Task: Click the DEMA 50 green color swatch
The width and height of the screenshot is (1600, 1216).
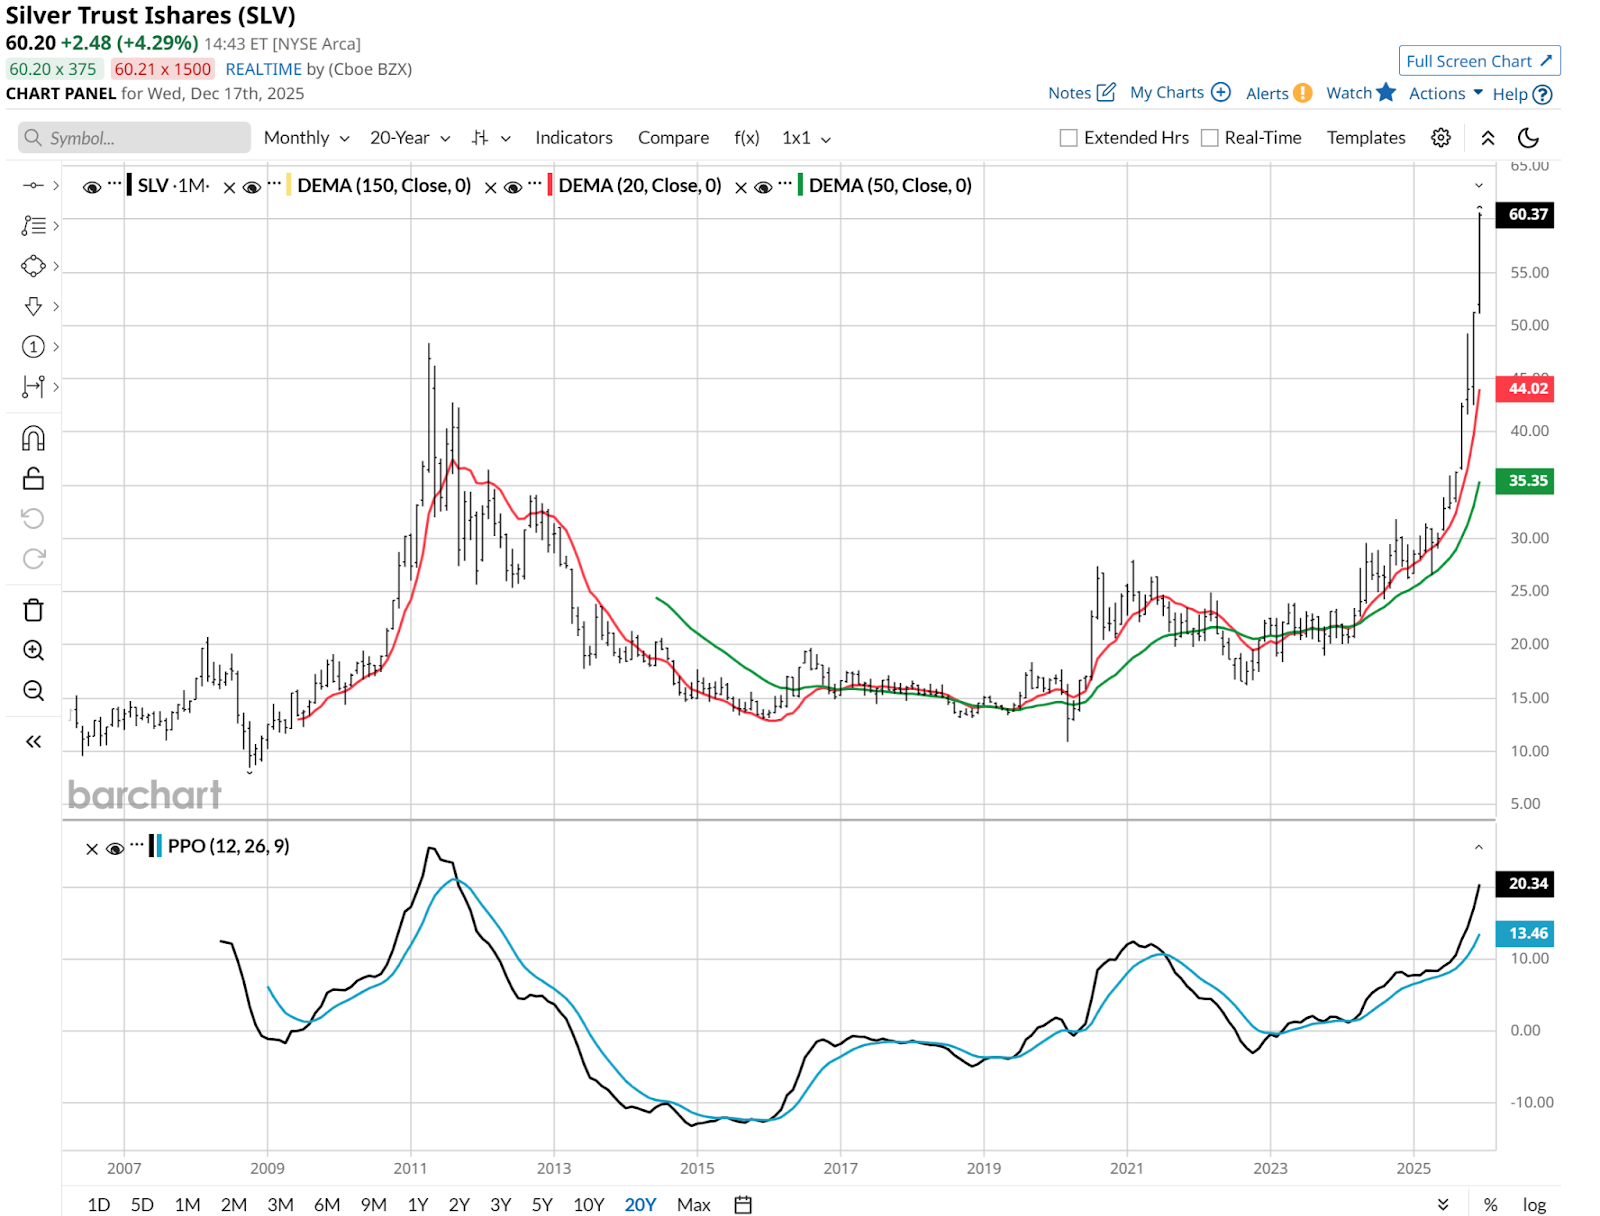Action: click(800, 186)
